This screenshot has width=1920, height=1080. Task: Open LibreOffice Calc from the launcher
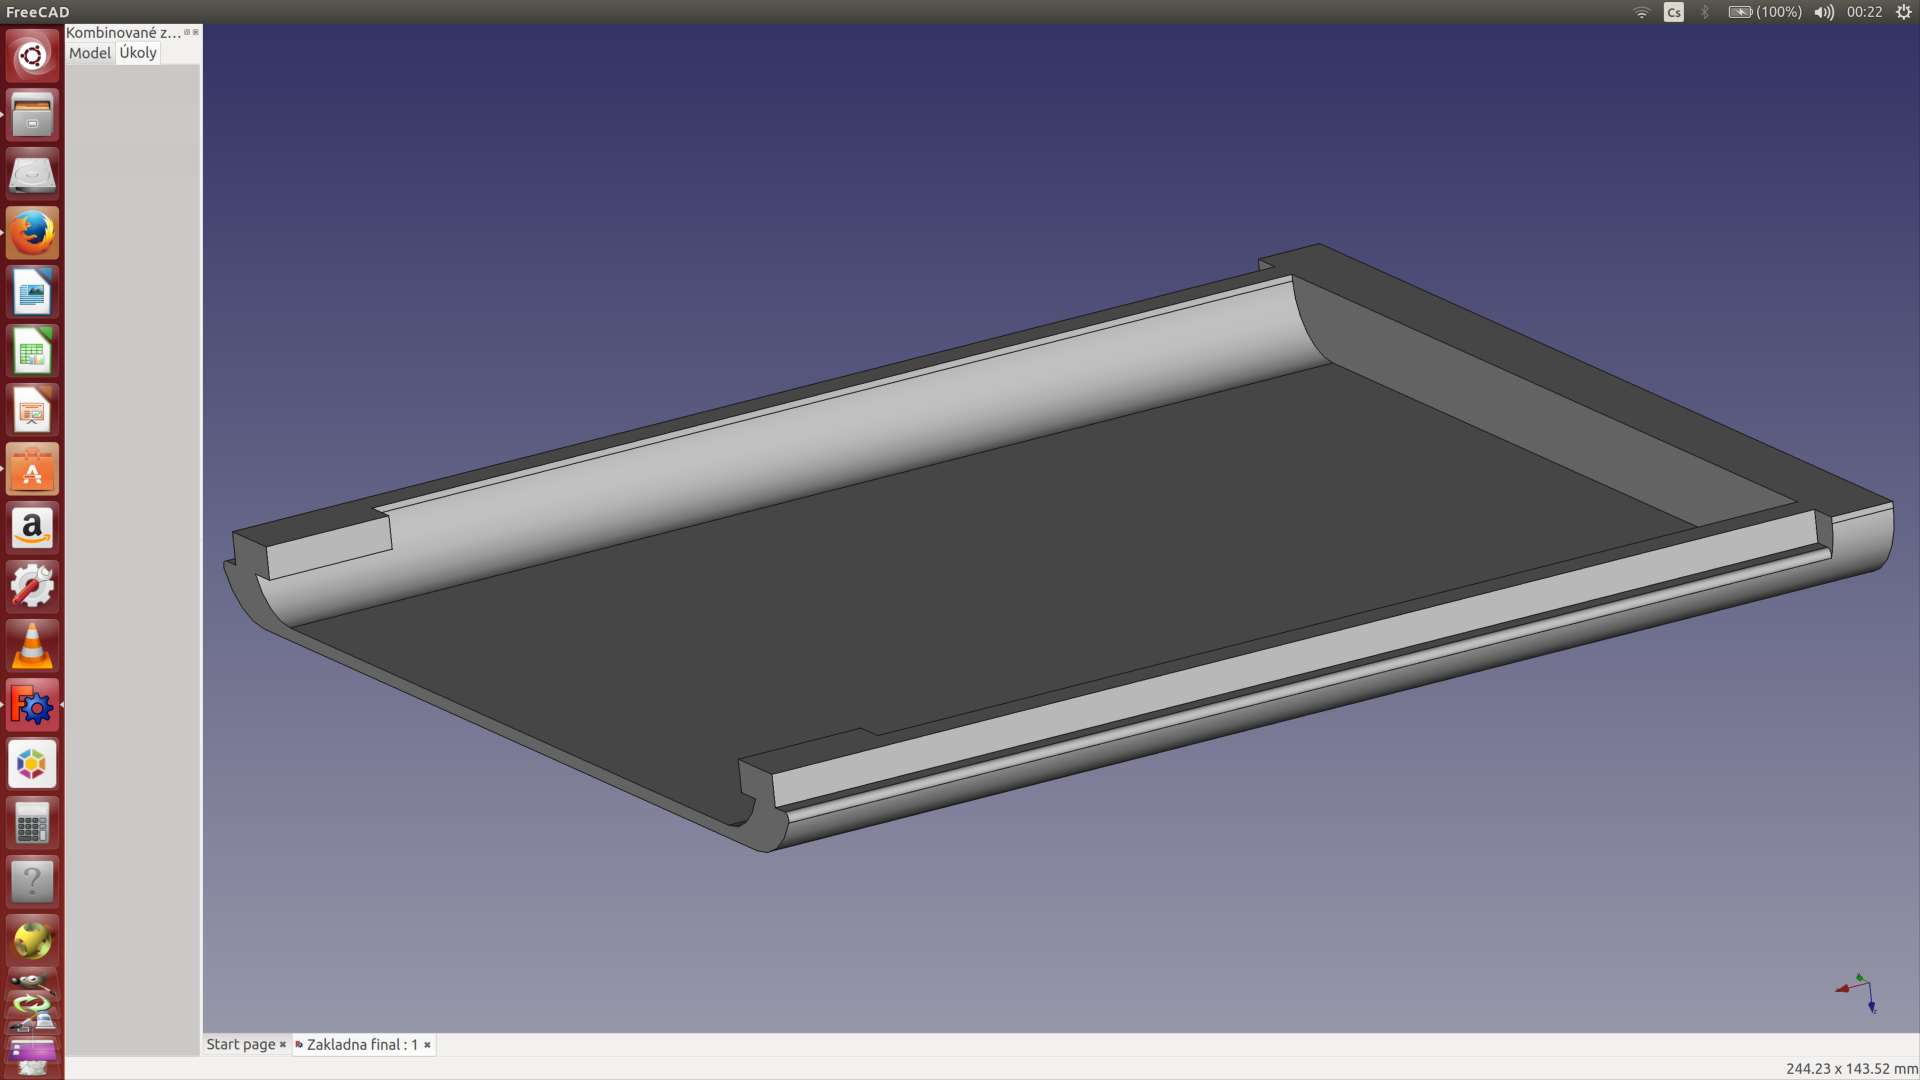click(x=32, y=351)
